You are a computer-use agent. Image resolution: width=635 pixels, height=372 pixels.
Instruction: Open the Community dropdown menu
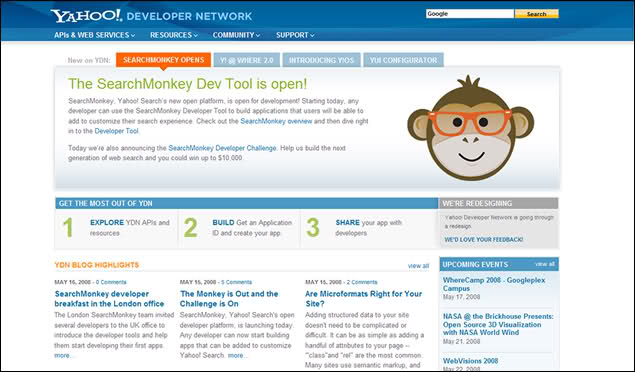pos(237,35)
